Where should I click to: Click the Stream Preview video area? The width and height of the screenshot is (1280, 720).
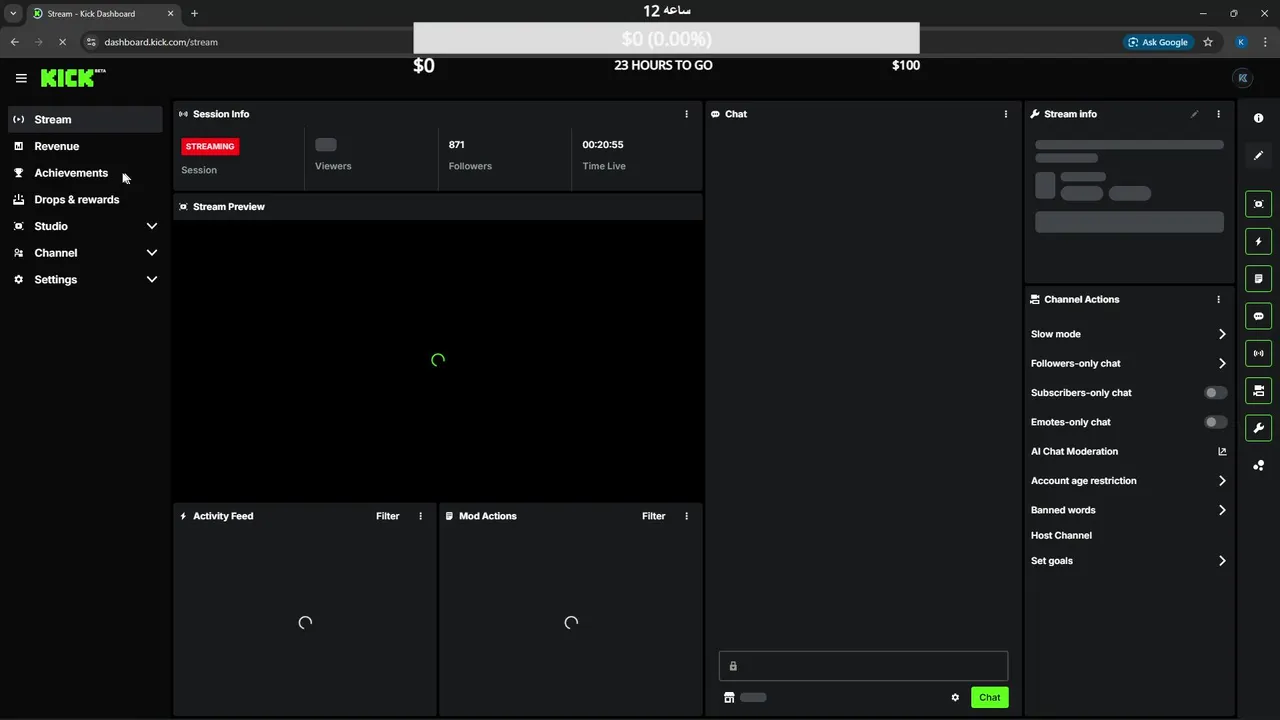[x=438, y=360]
